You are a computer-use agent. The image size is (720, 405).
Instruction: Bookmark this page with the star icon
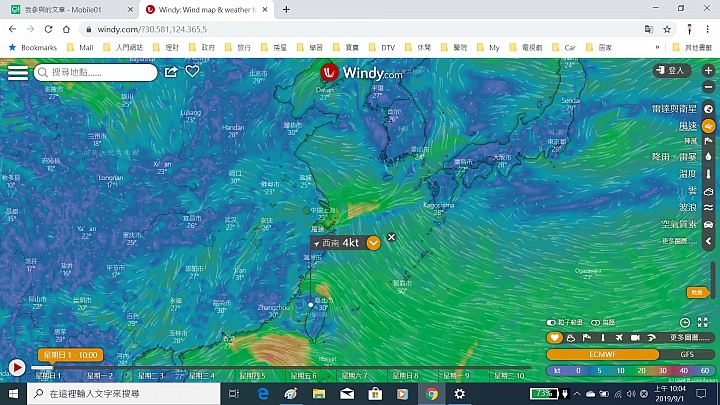667,29
